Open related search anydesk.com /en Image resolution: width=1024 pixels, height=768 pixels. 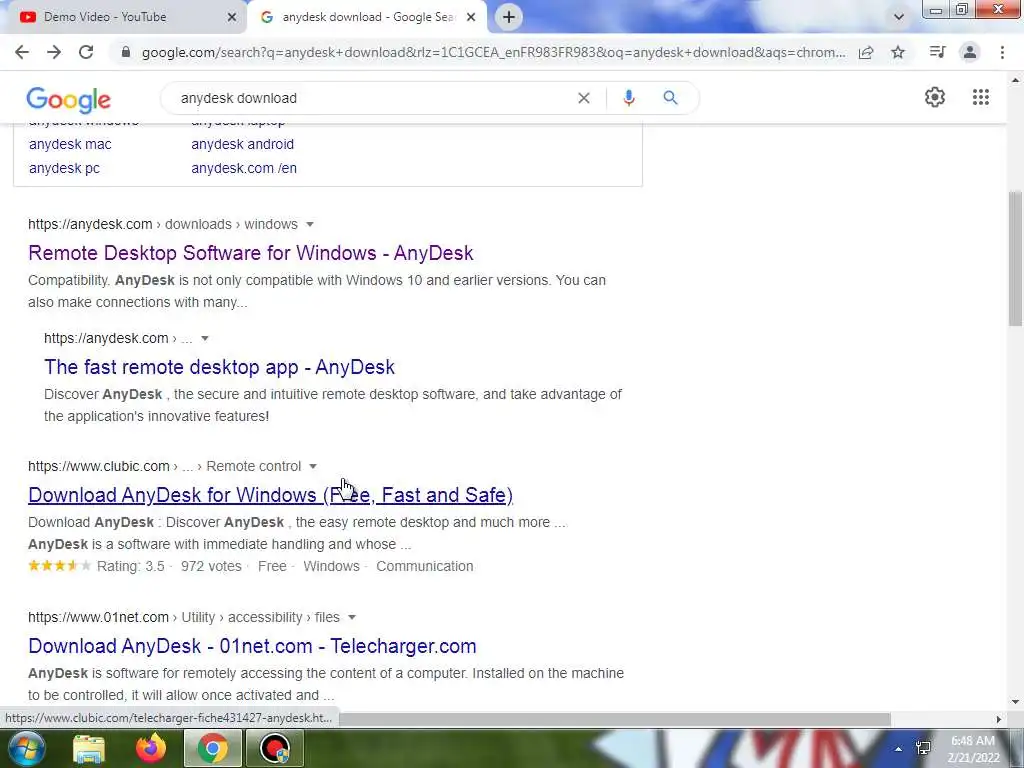tap(244, 168)
